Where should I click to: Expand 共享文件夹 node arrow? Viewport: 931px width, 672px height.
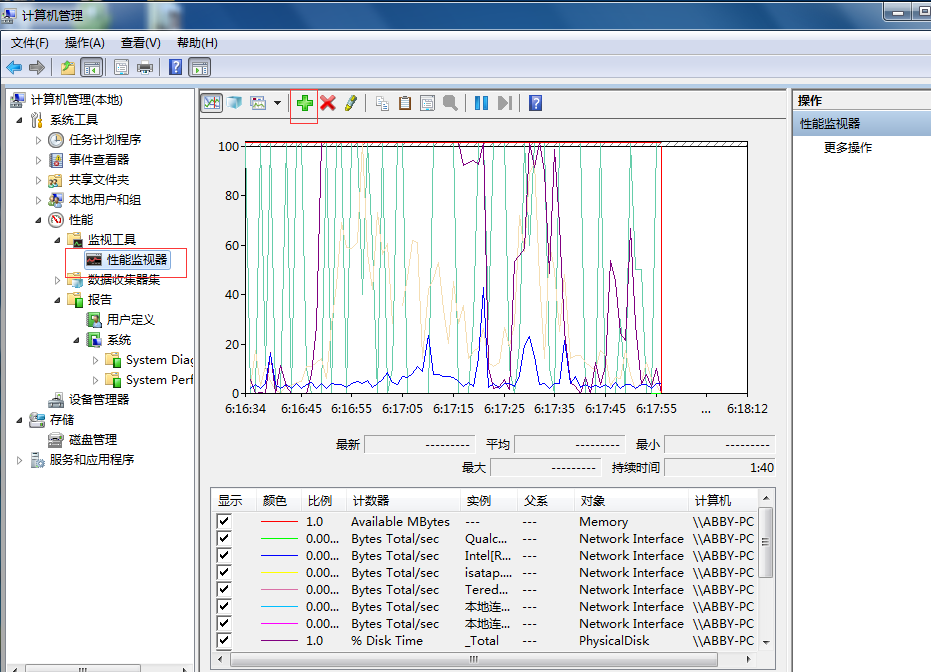39,180
